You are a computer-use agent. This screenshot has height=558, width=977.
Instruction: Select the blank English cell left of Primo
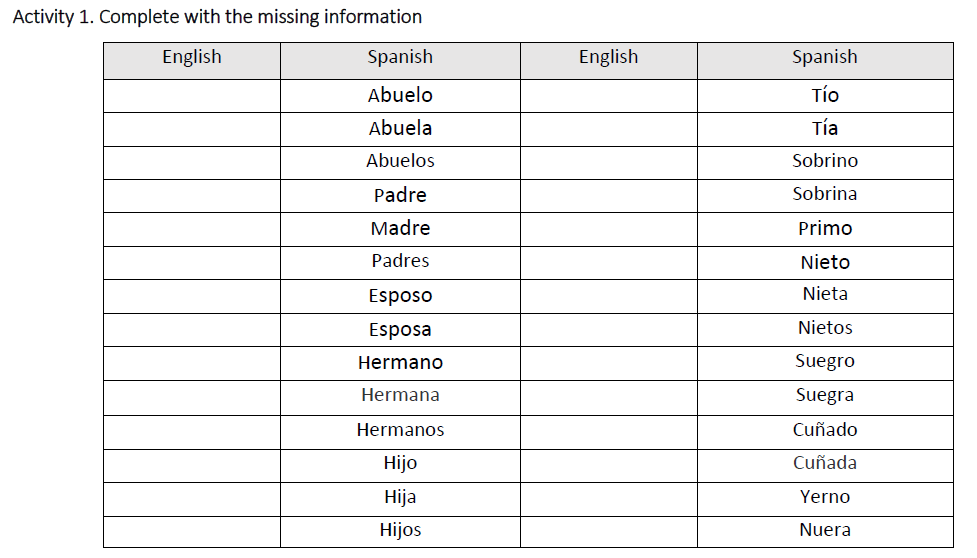pos(608,229)
